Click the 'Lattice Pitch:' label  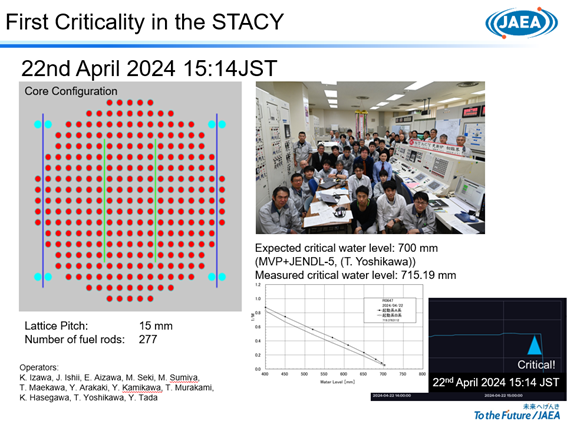point(56,326)
